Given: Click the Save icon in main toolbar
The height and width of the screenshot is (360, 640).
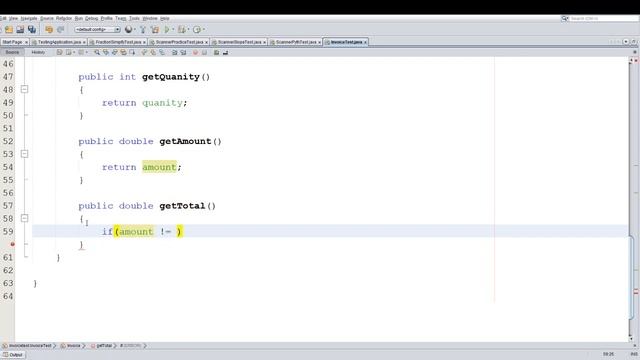Looking at the screenshot, I should pos(20,29).
